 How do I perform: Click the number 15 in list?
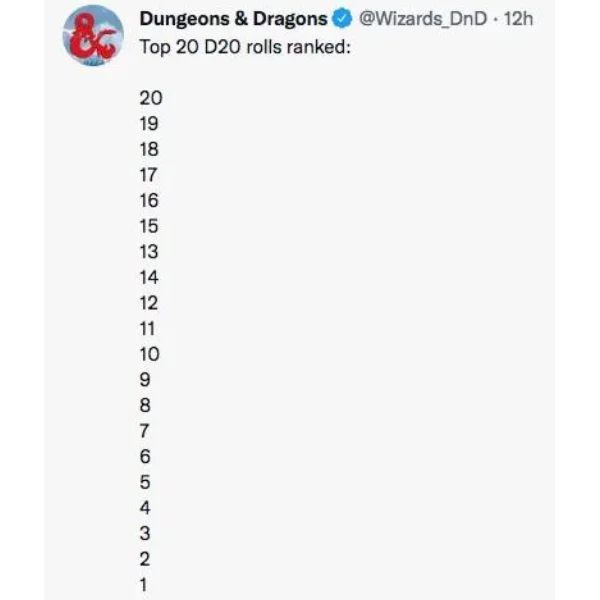[149, 226]
